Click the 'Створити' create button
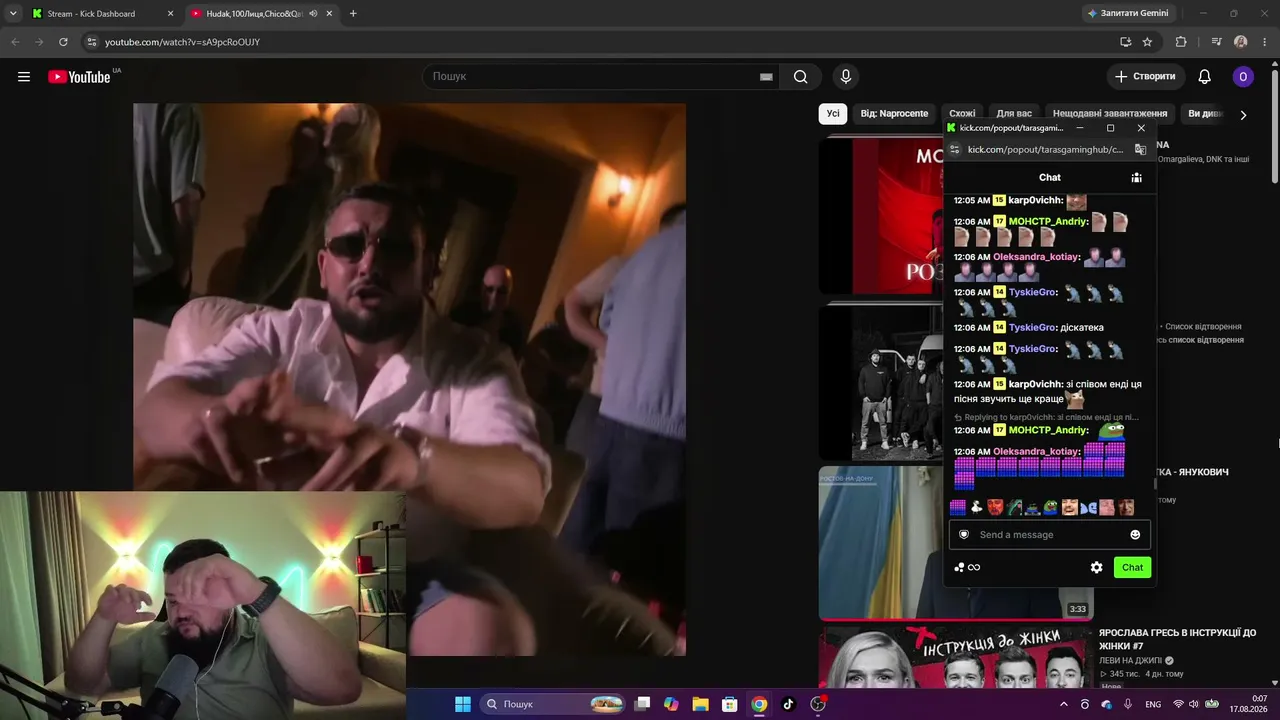The image size is (1280, 720). (x=1145, y=77)
